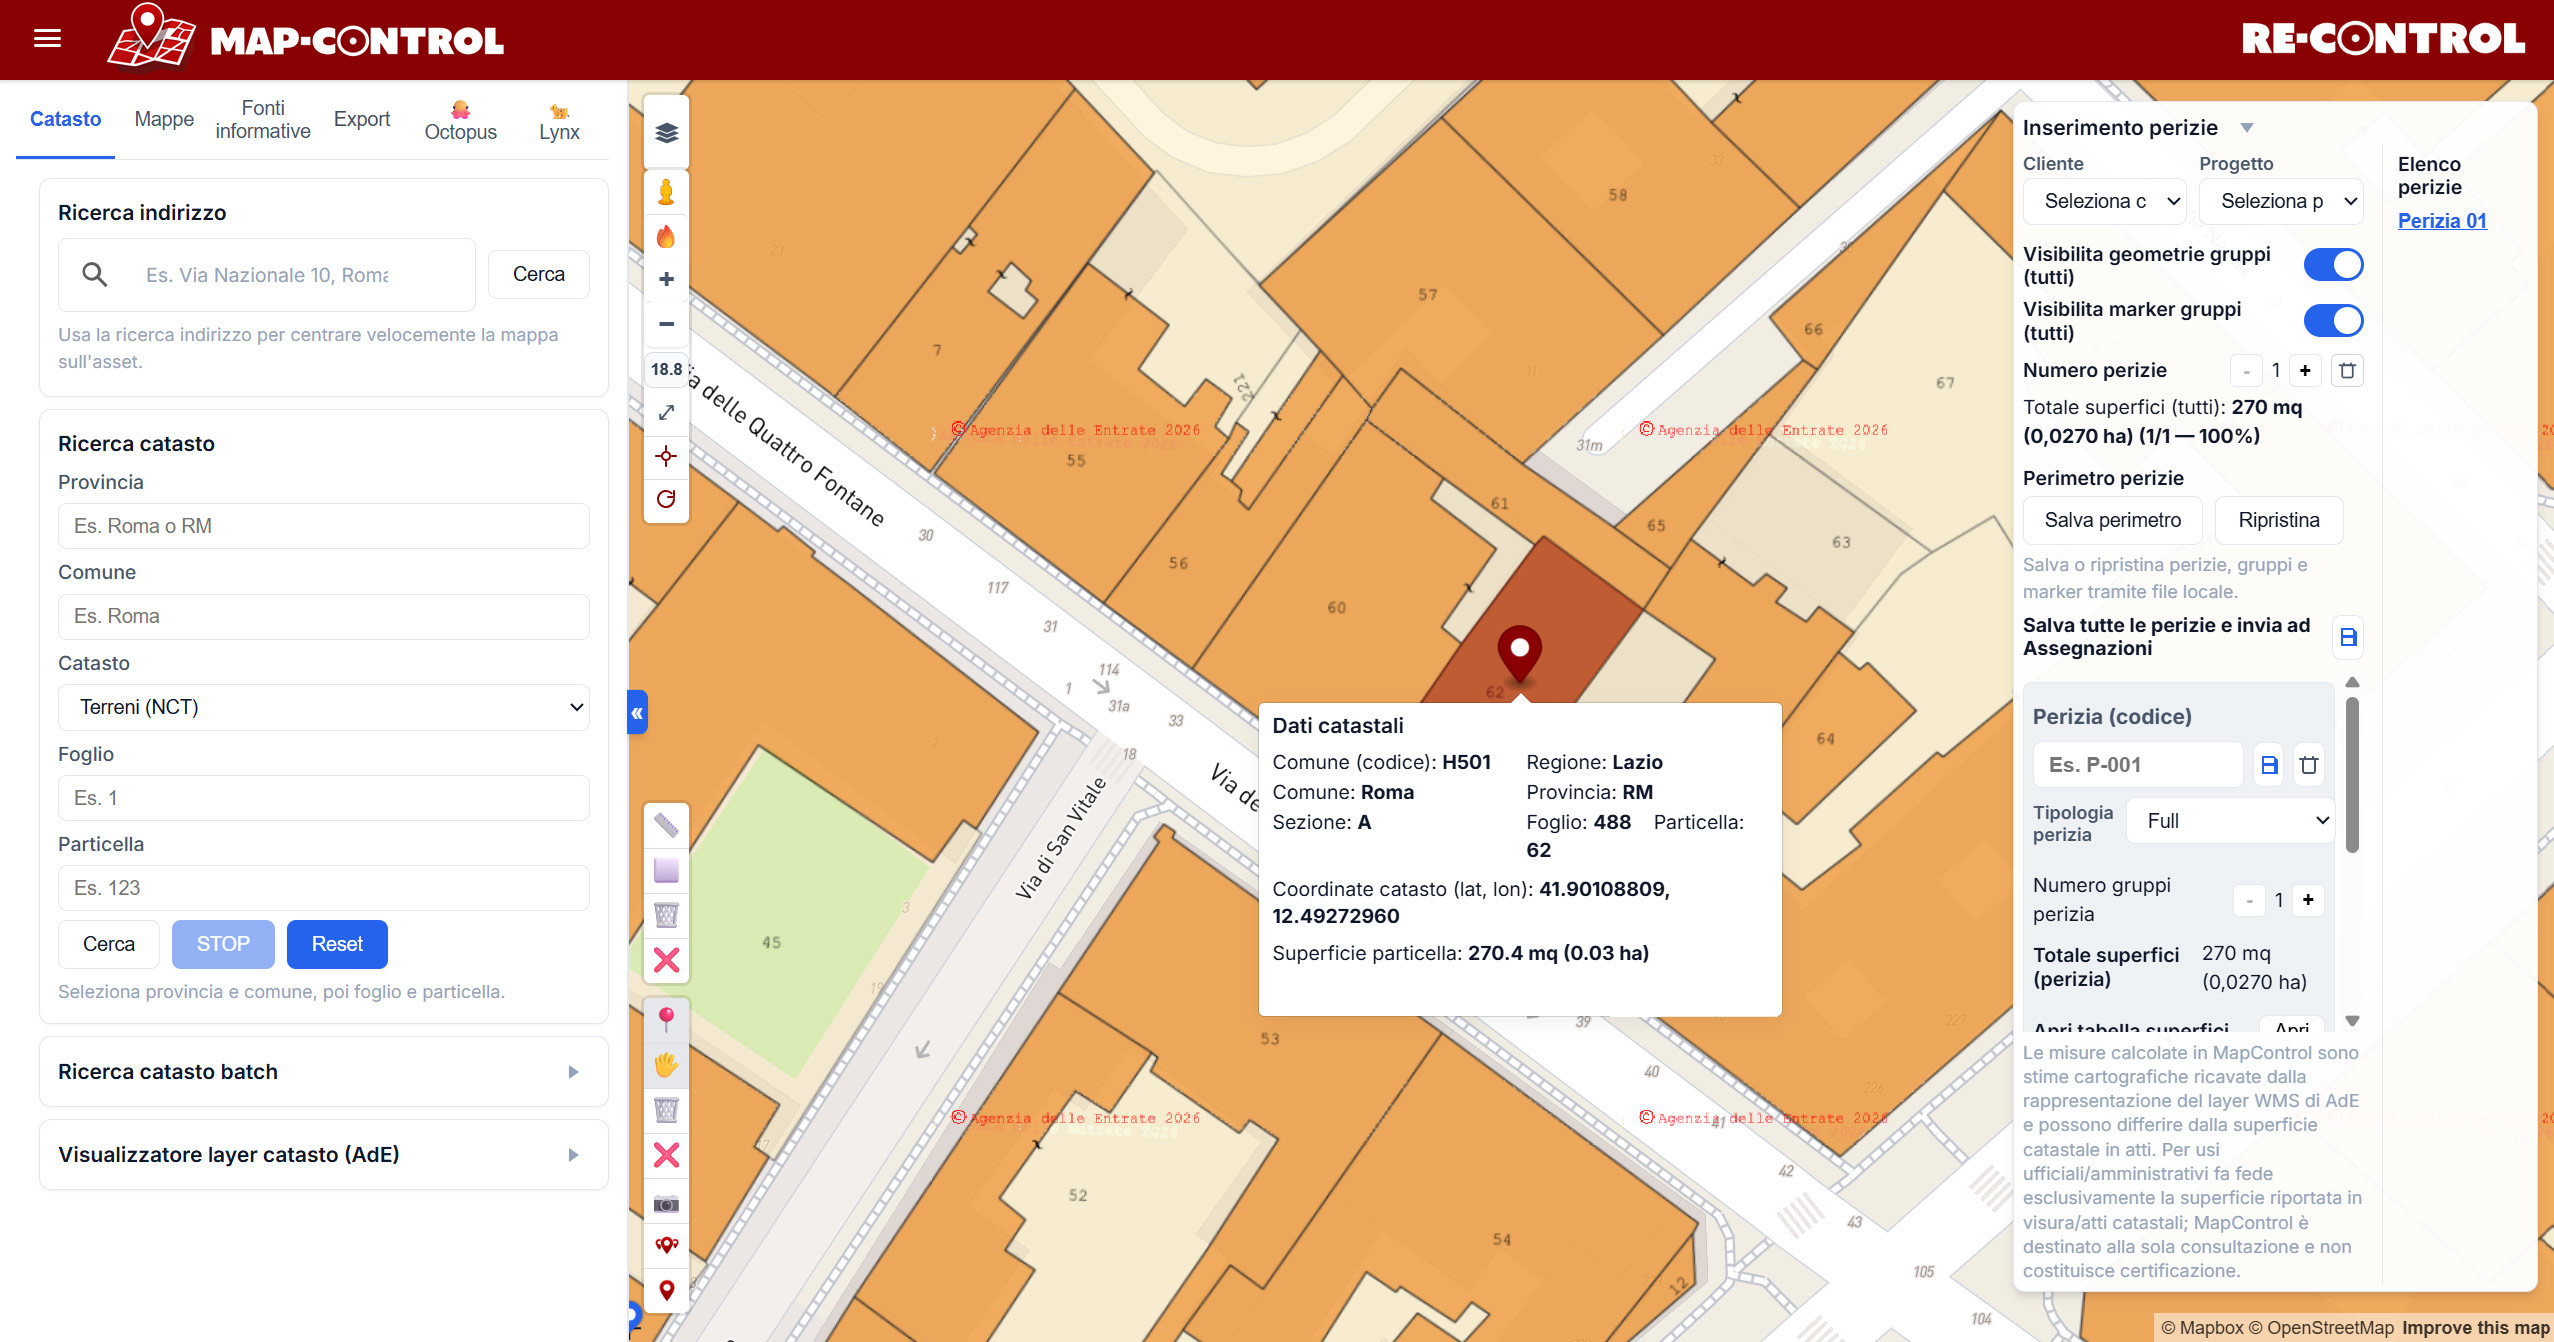Toggle Visibilita marker gruppi switch

click(x=2332, y=321)
